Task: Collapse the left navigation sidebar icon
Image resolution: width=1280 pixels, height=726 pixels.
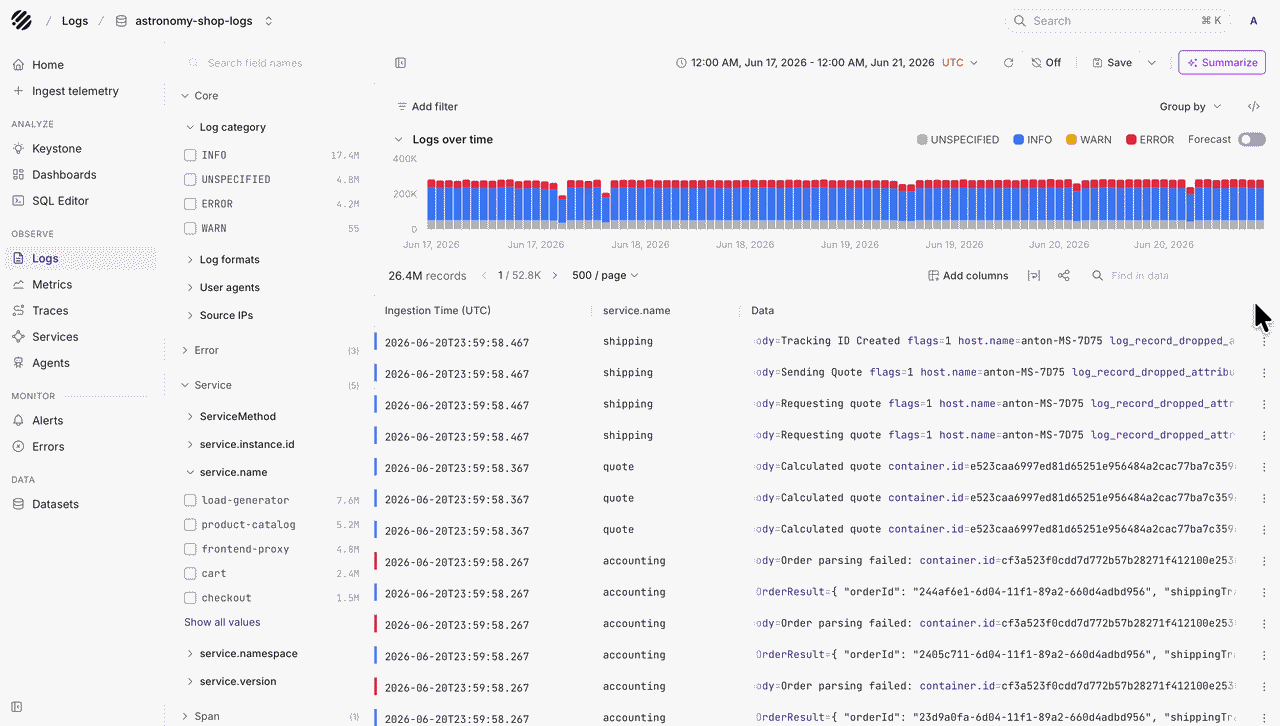Action: [17, 707]
